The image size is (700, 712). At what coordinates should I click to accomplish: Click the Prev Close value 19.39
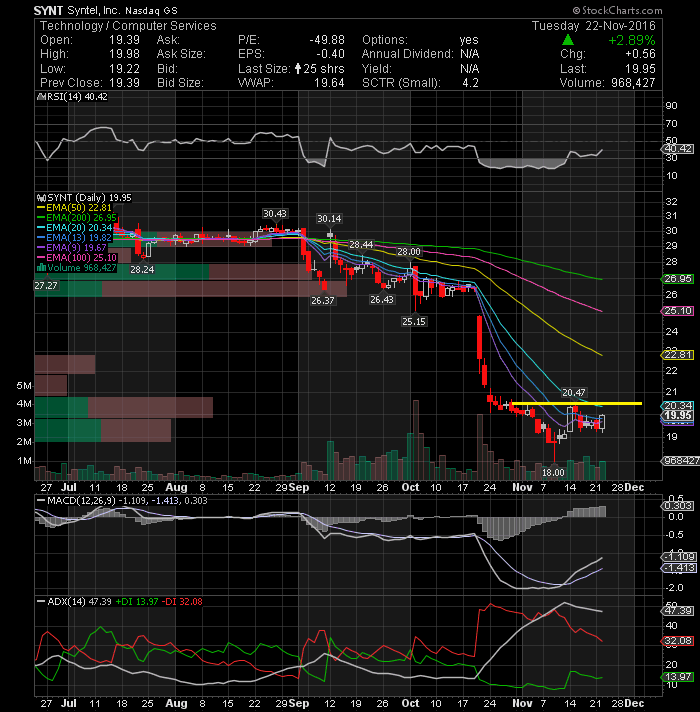pyautogui.click(x=124, y=83)
